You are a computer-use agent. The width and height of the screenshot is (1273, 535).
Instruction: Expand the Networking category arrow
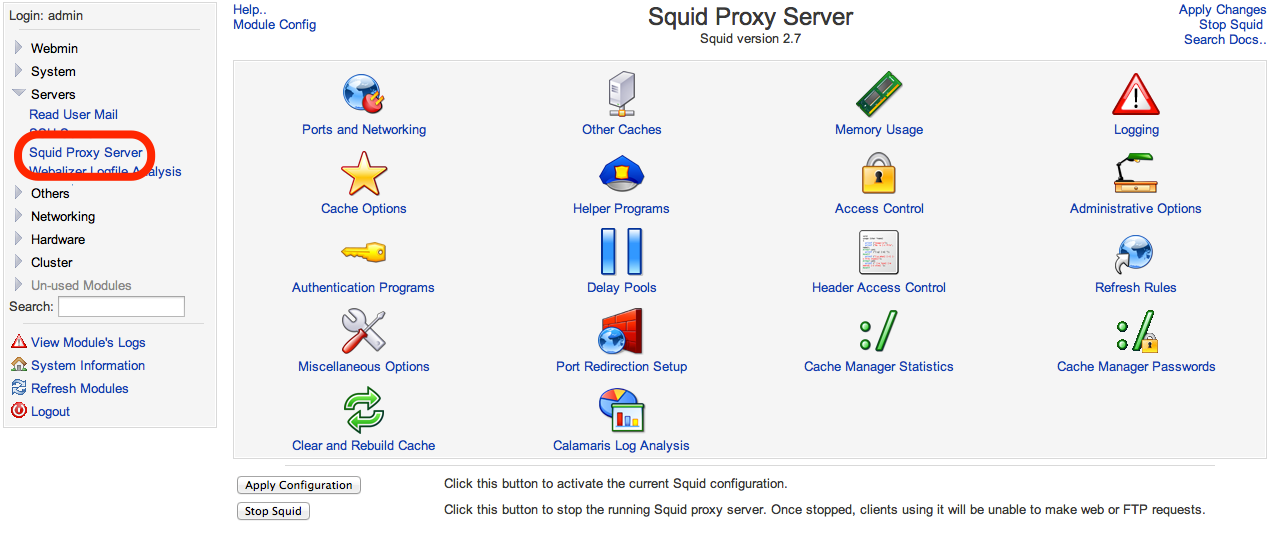18,215
